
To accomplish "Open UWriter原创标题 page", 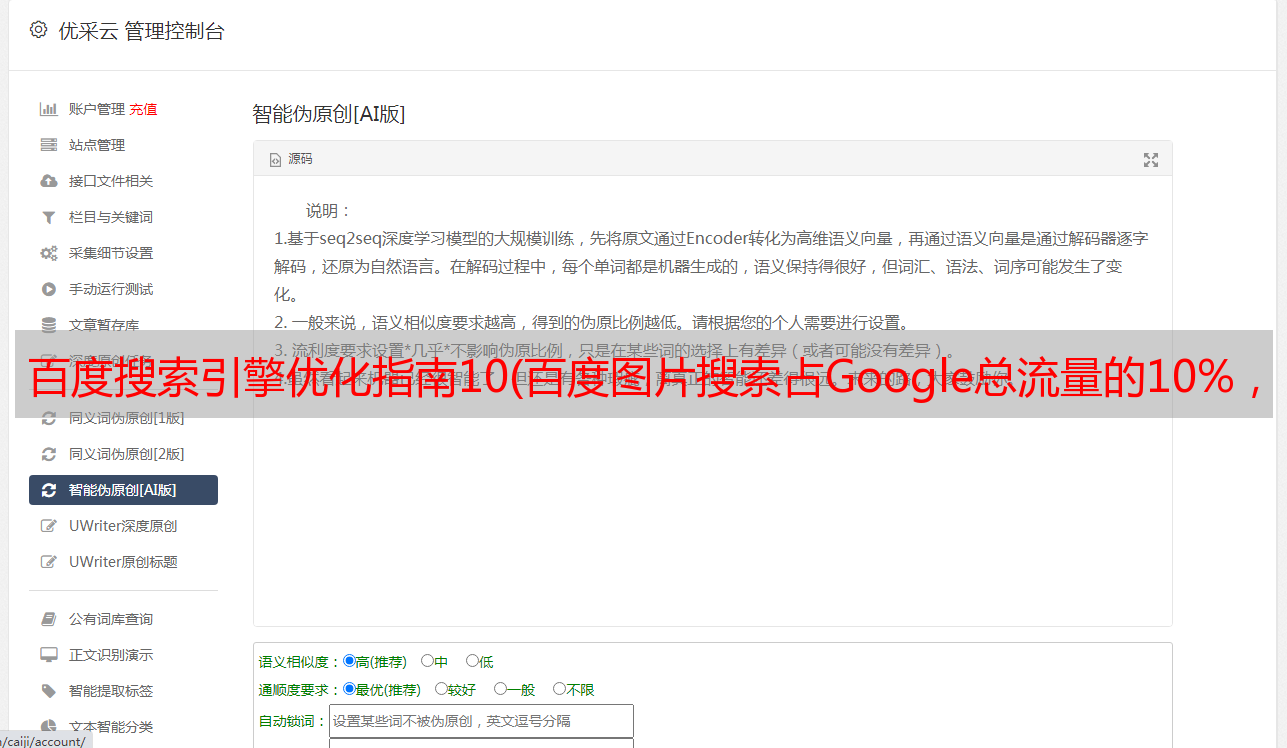I will coord(123,562).
